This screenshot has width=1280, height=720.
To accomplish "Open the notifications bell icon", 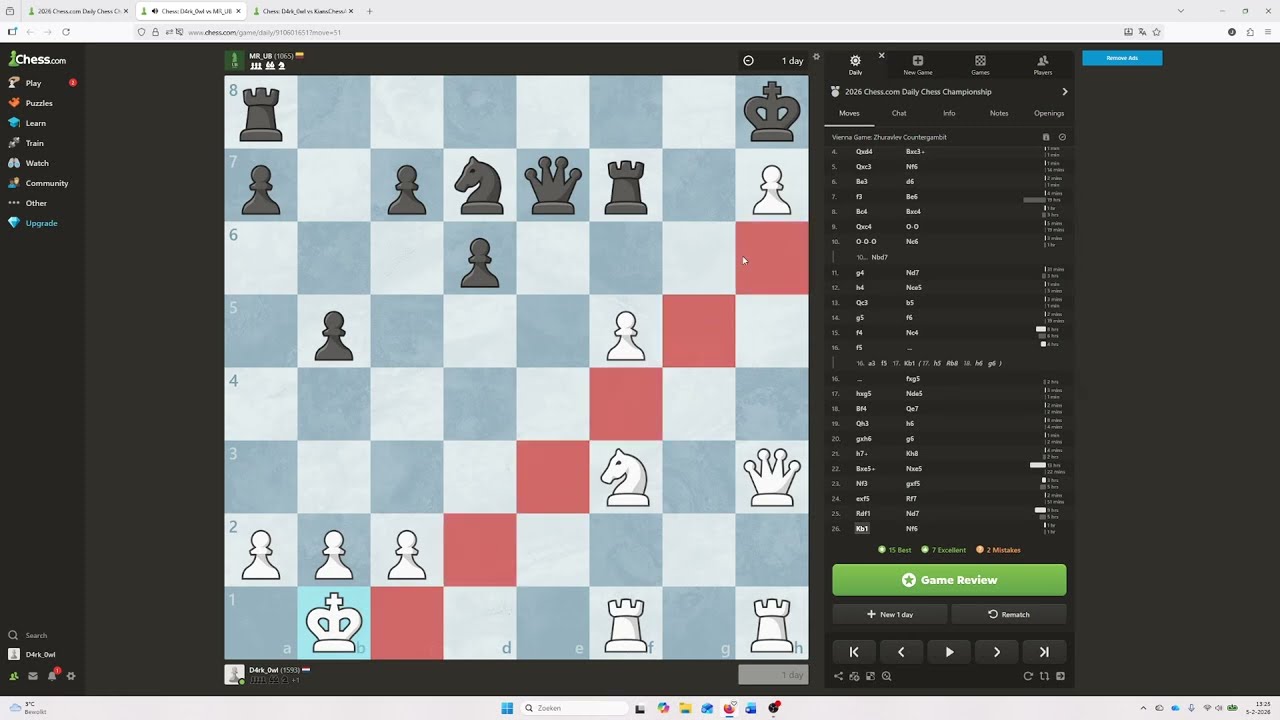I will tap(52, 676).
